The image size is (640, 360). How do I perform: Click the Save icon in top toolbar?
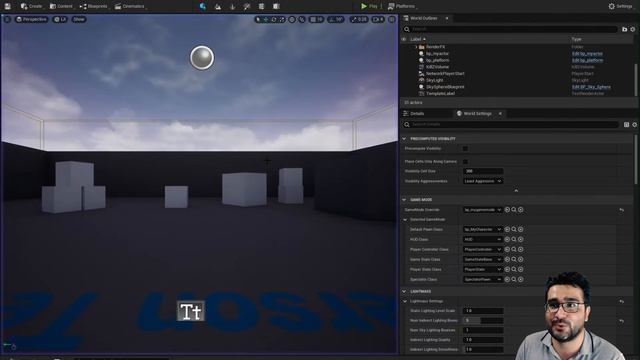click(7, 6)
